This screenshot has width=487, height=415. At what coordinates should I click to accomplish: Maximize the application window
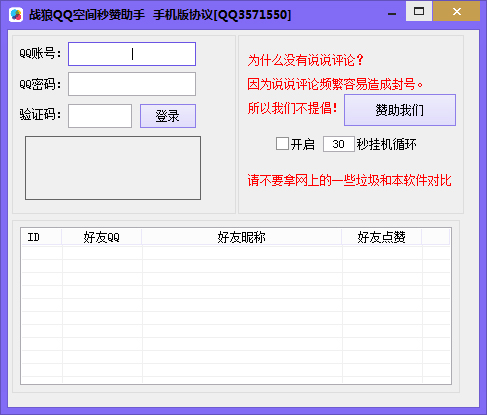(419, 11)
